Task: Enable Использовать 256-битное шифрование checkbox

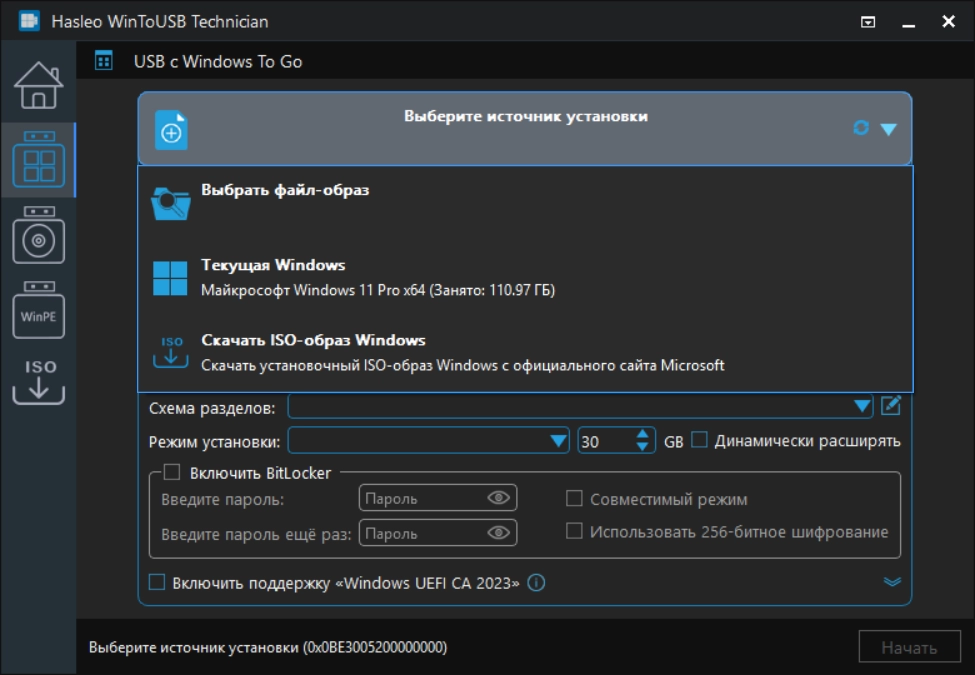Action: click(574, 531)
